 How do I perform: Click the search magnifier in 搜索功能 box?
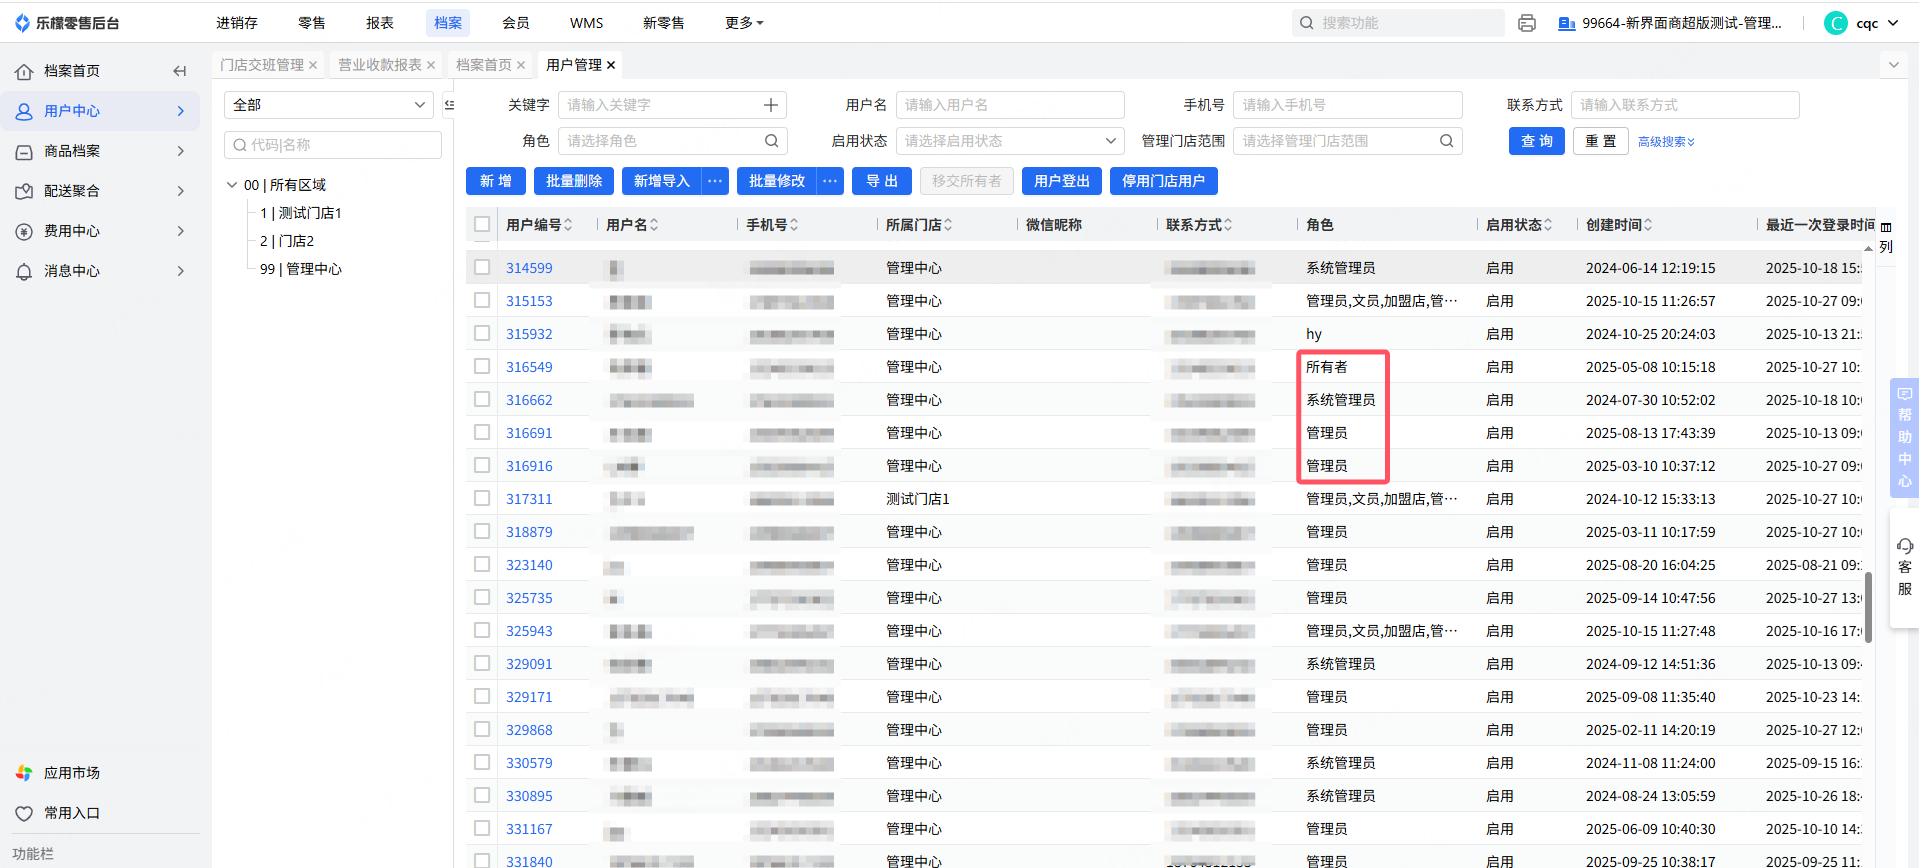1306,23
